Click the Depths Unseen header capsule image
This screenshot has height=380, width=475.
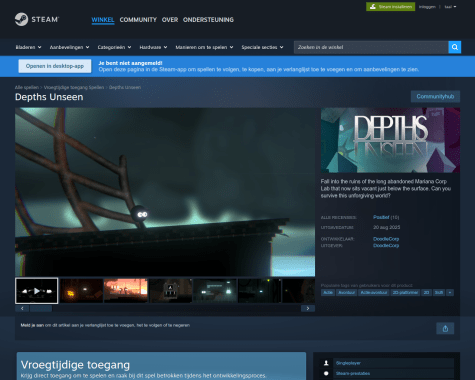point(390,140)
